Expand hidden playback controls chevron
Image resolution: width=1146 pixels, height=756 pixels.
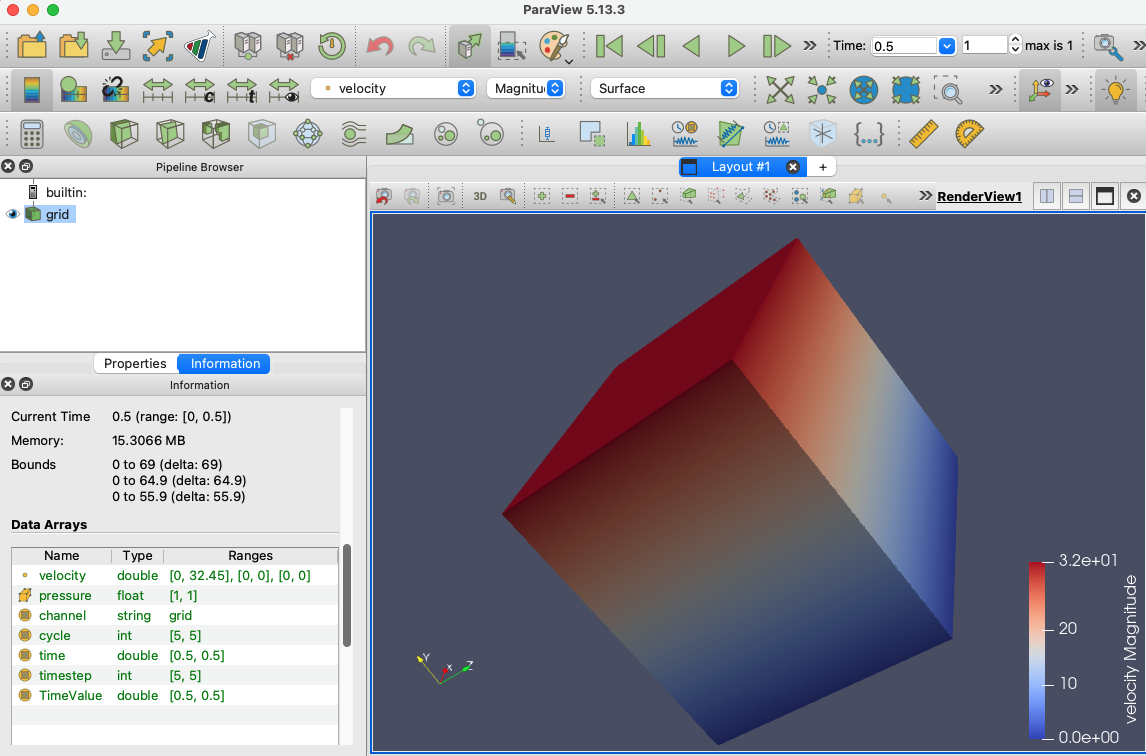point(809,45)
